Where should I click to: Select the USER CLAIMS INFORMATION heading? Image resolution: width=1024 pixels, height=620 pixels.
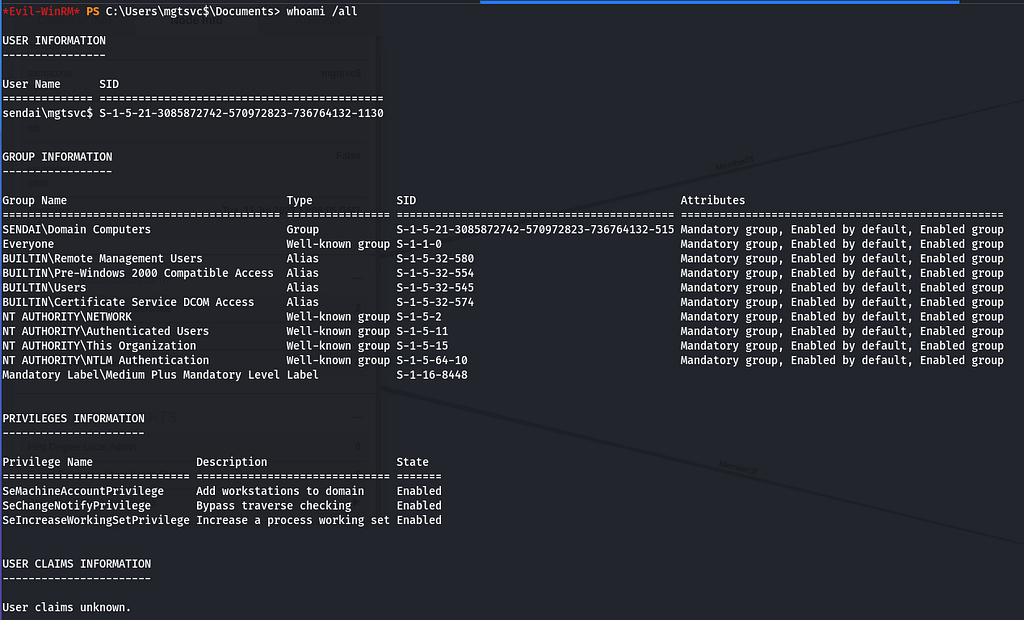point(76,564)
